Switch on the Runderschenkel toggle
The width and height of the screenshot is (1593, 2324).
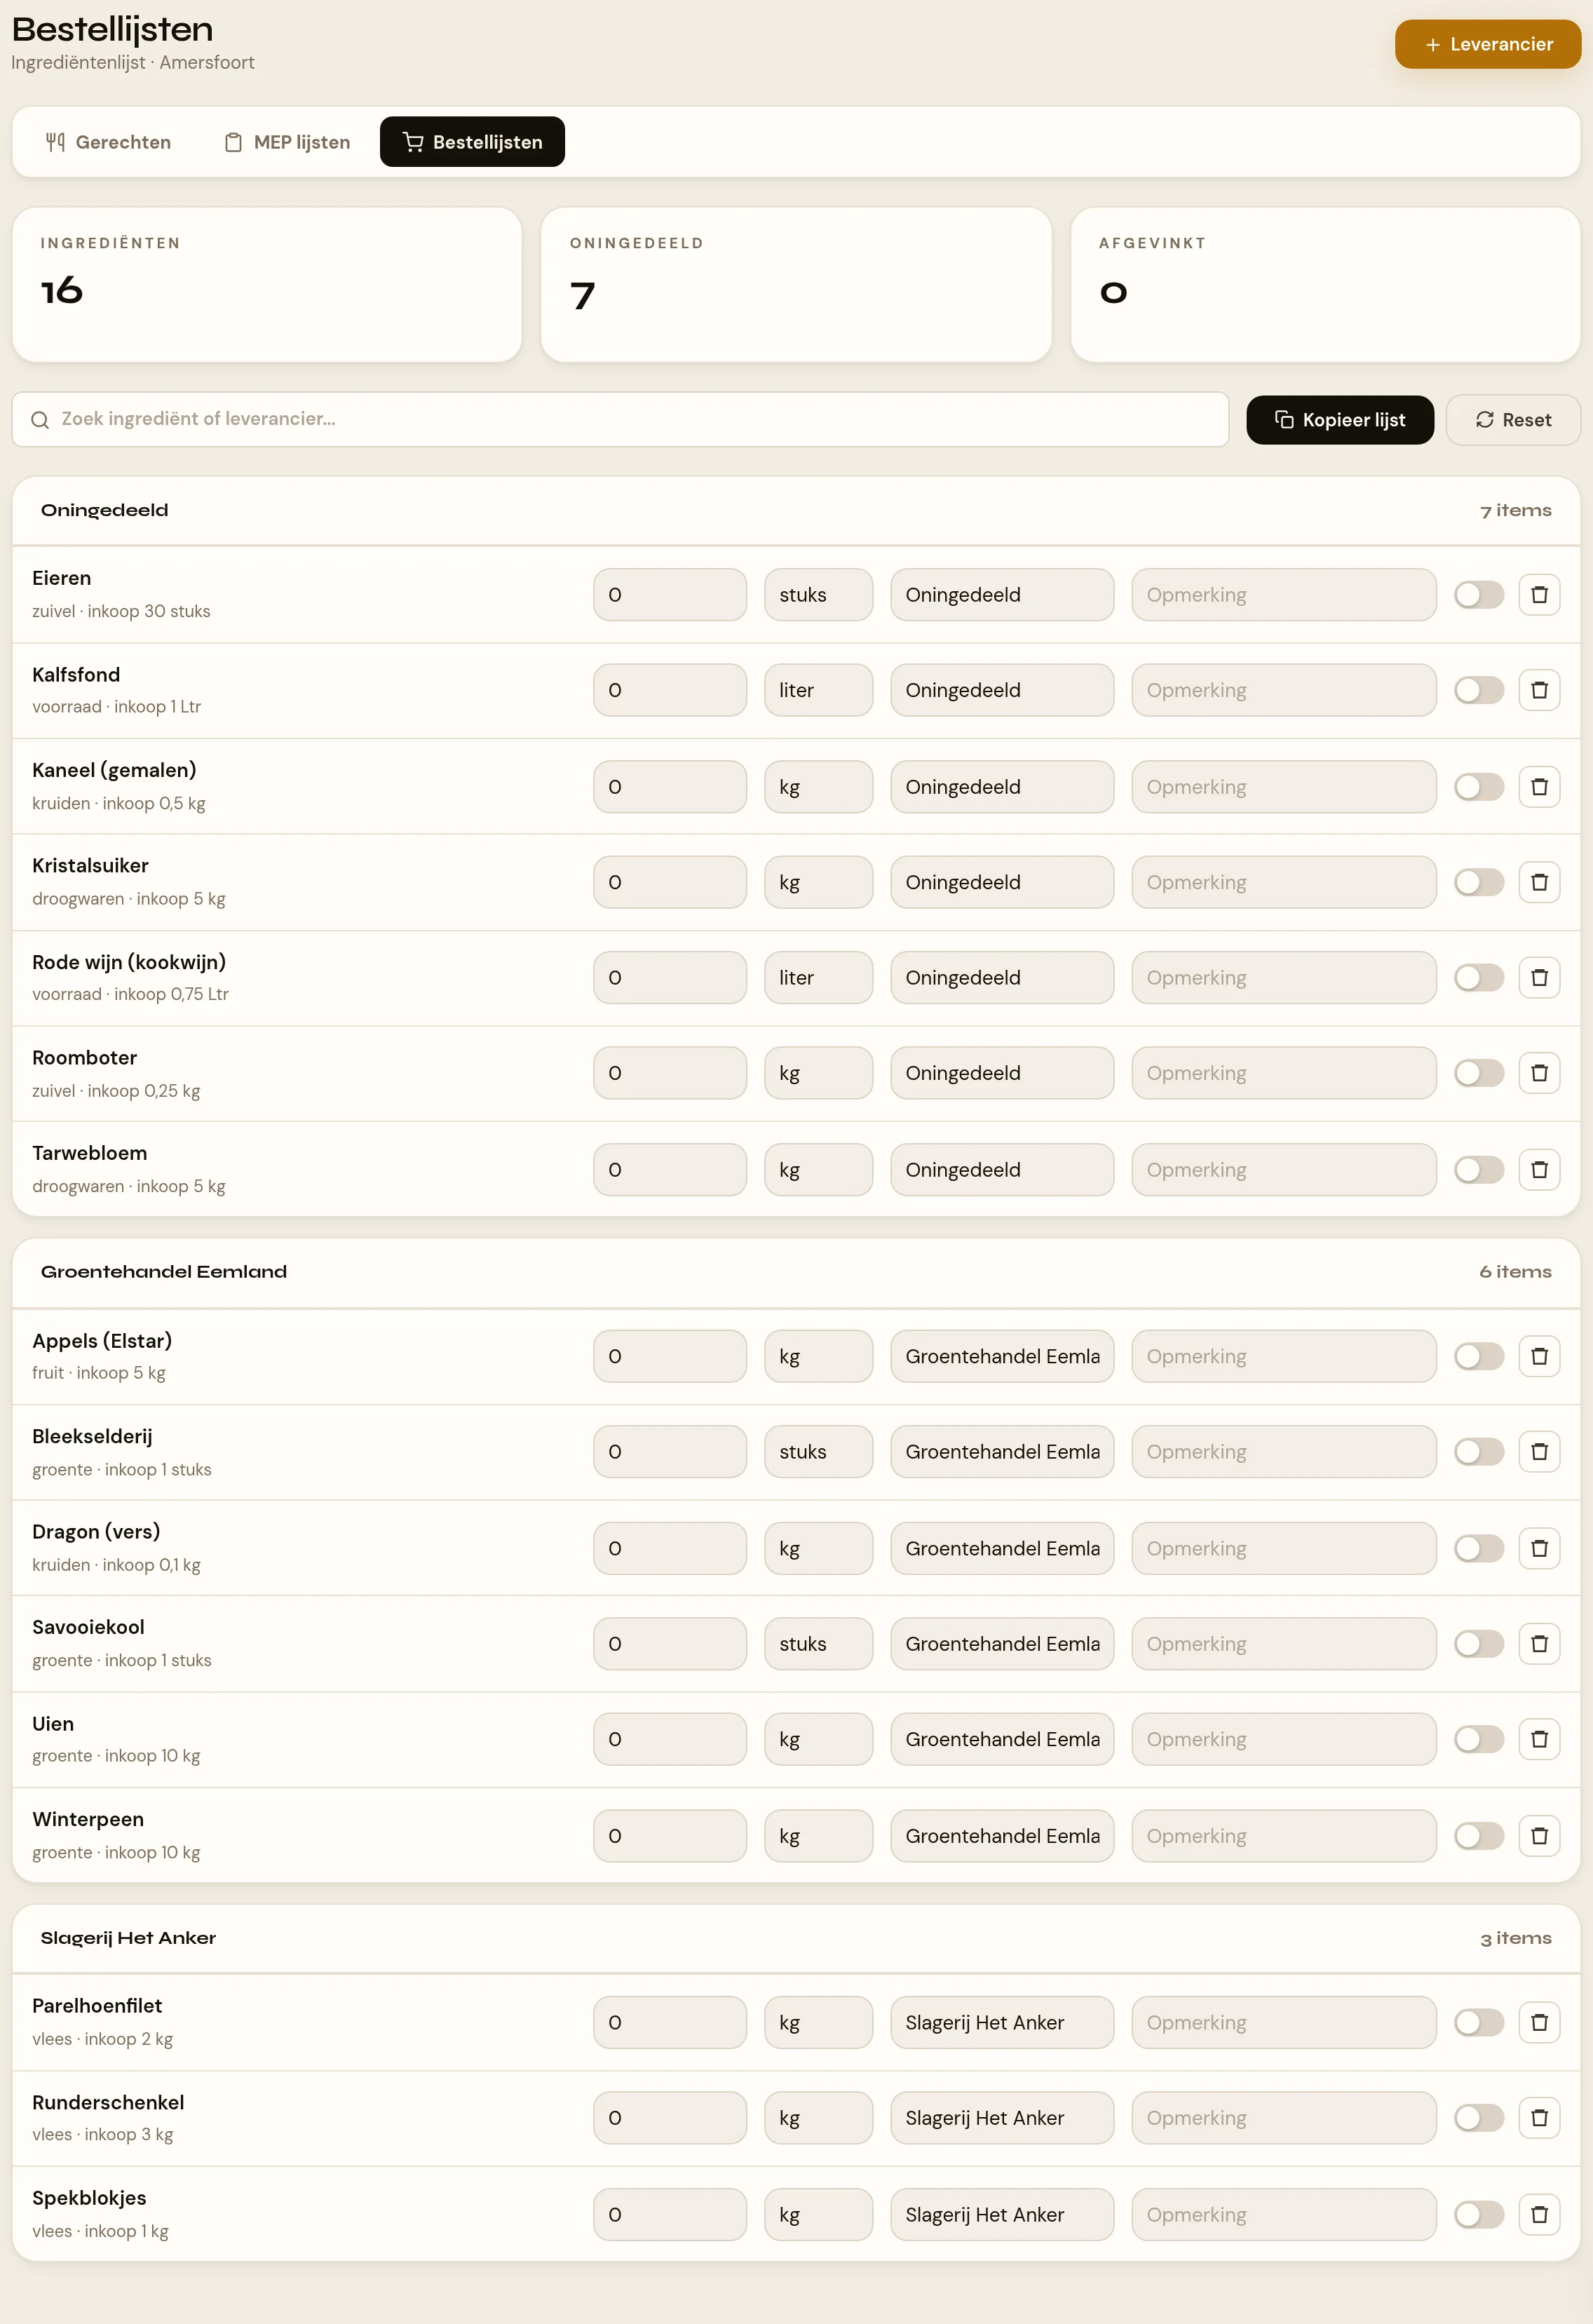click(x=1479, y=2118)
